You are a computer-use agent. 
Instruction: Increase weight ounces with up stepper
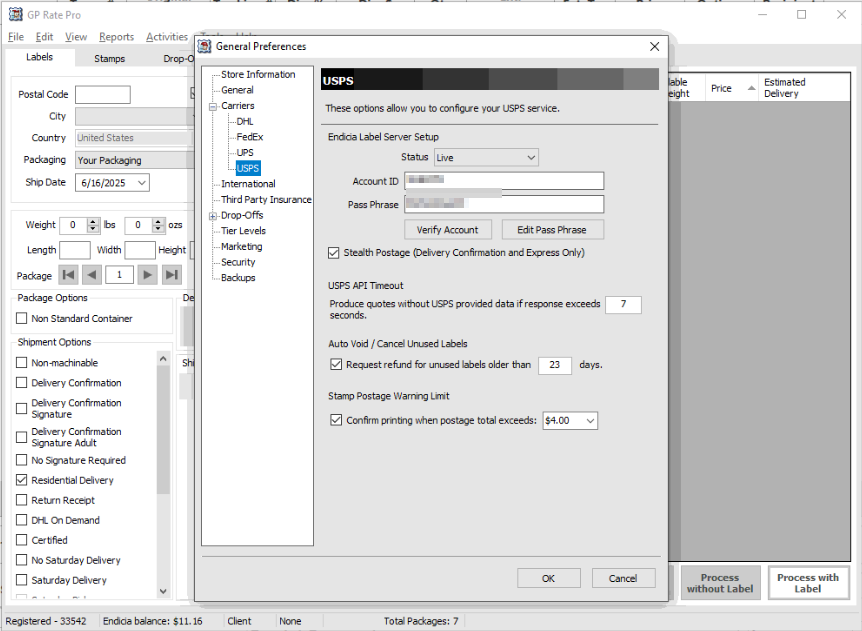tap(158, 222)
